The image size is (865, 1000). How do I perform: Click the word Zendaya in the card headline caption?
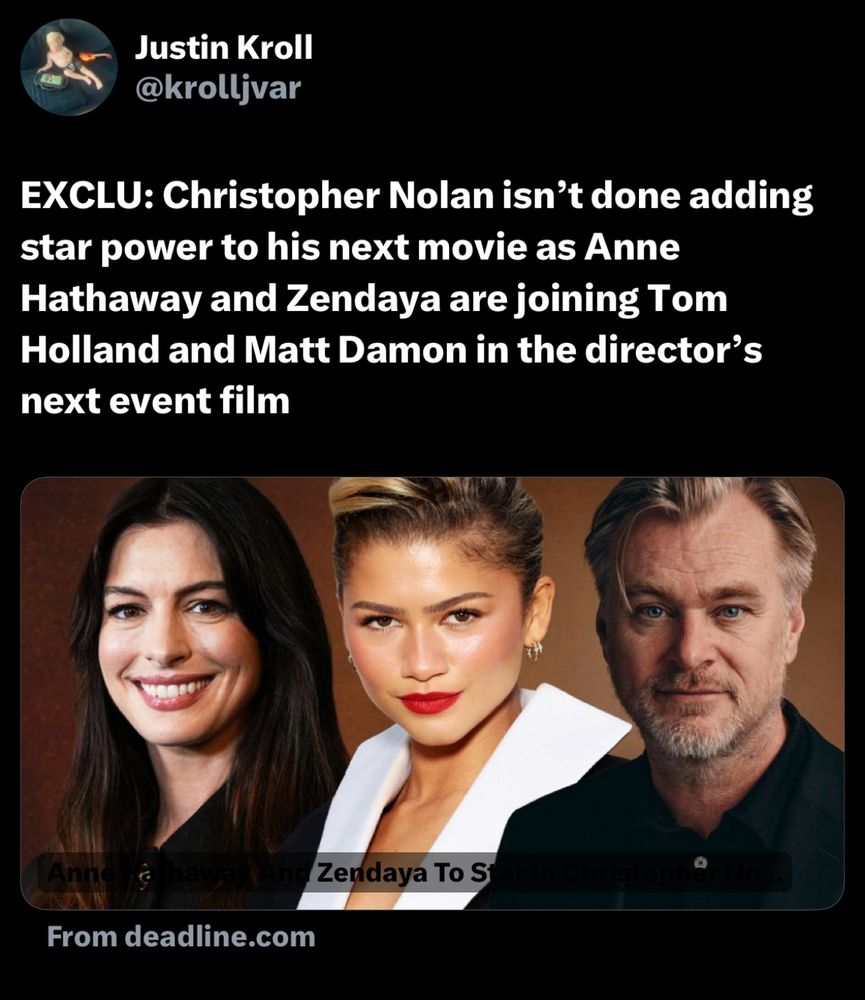[371, 873]
